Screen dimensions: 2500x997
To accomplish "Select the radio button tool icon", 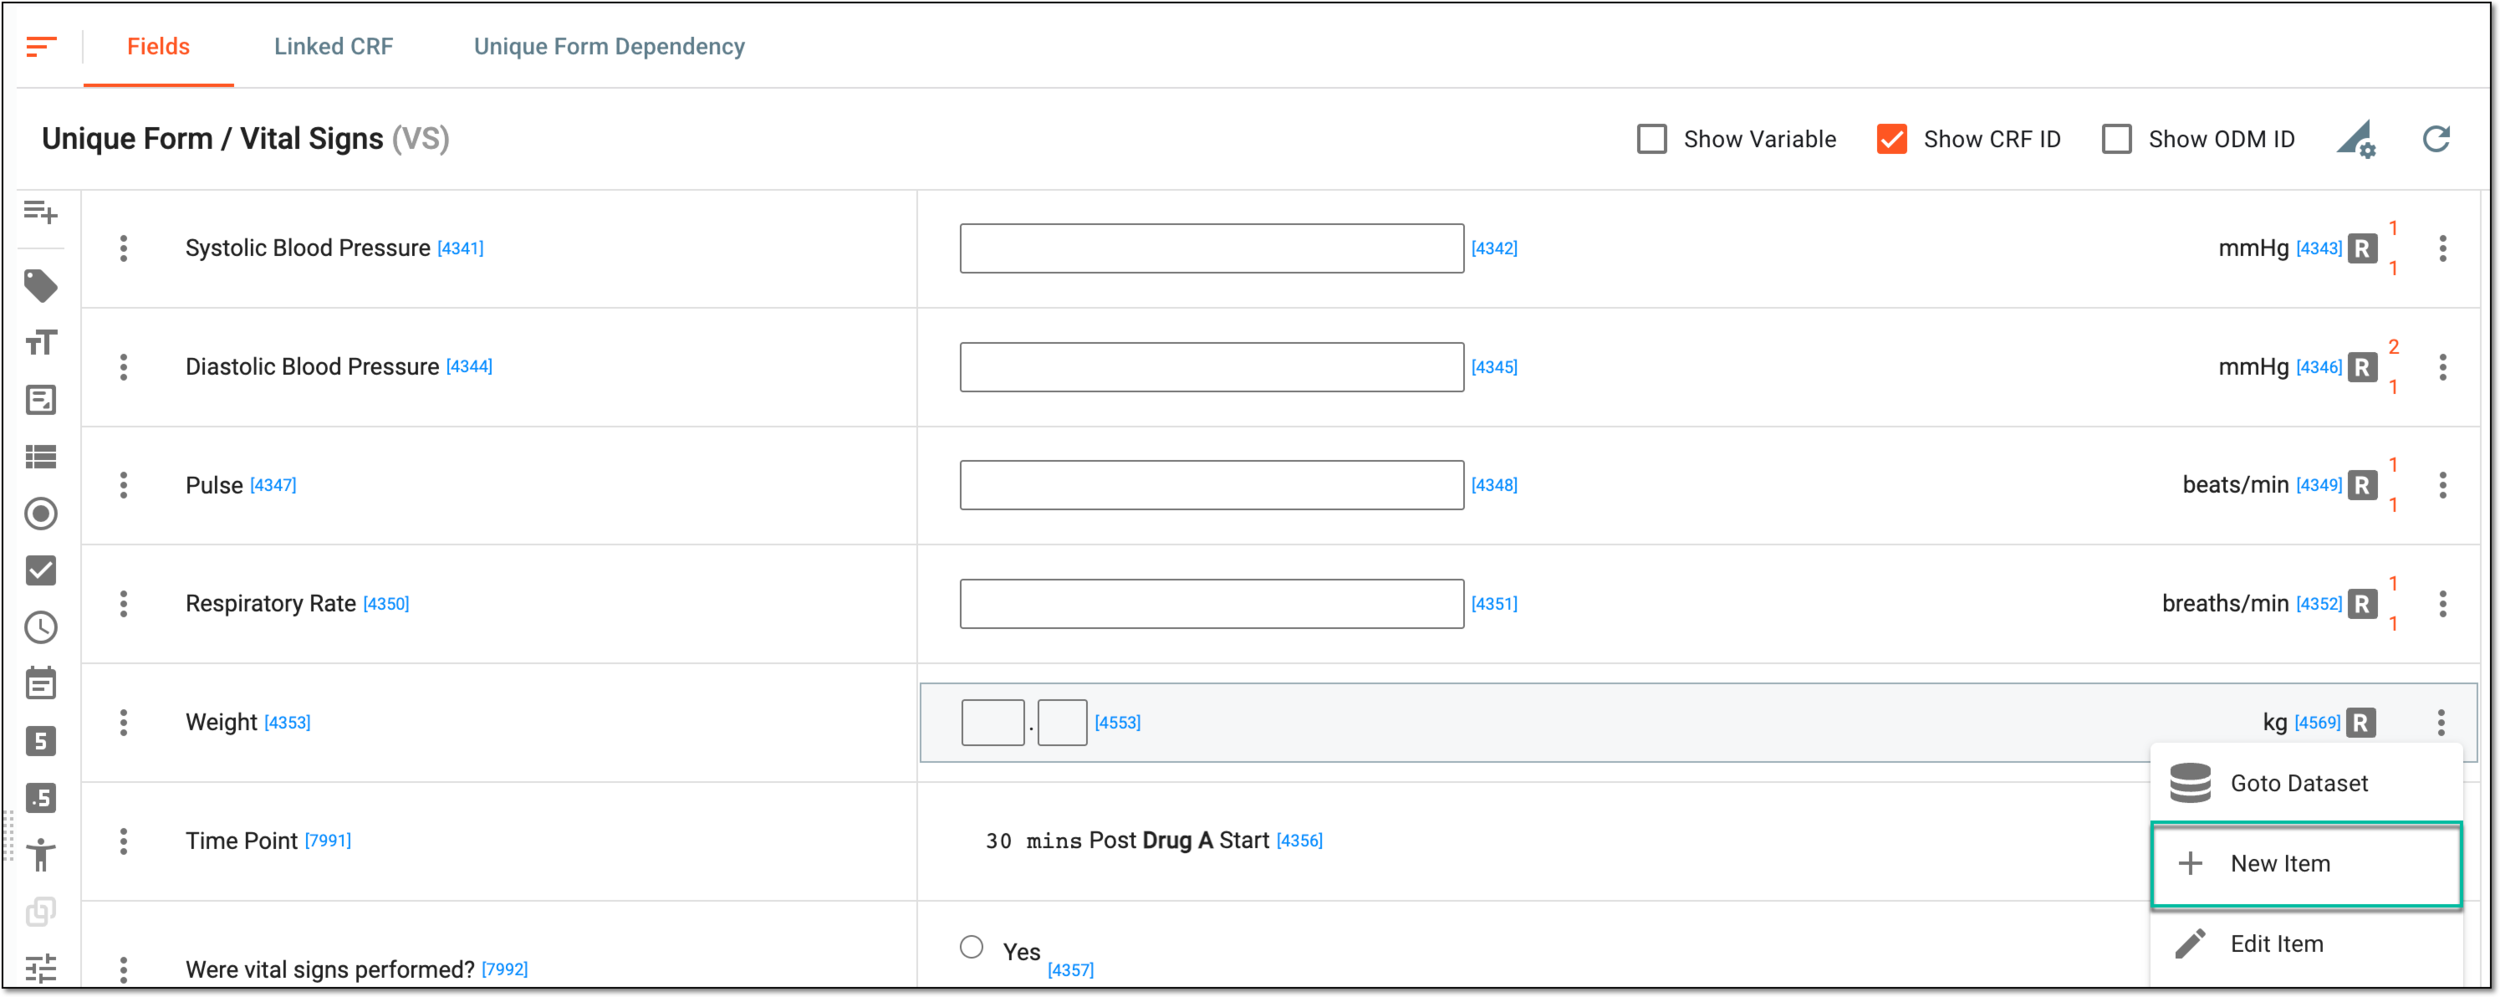I will point(41,514).
